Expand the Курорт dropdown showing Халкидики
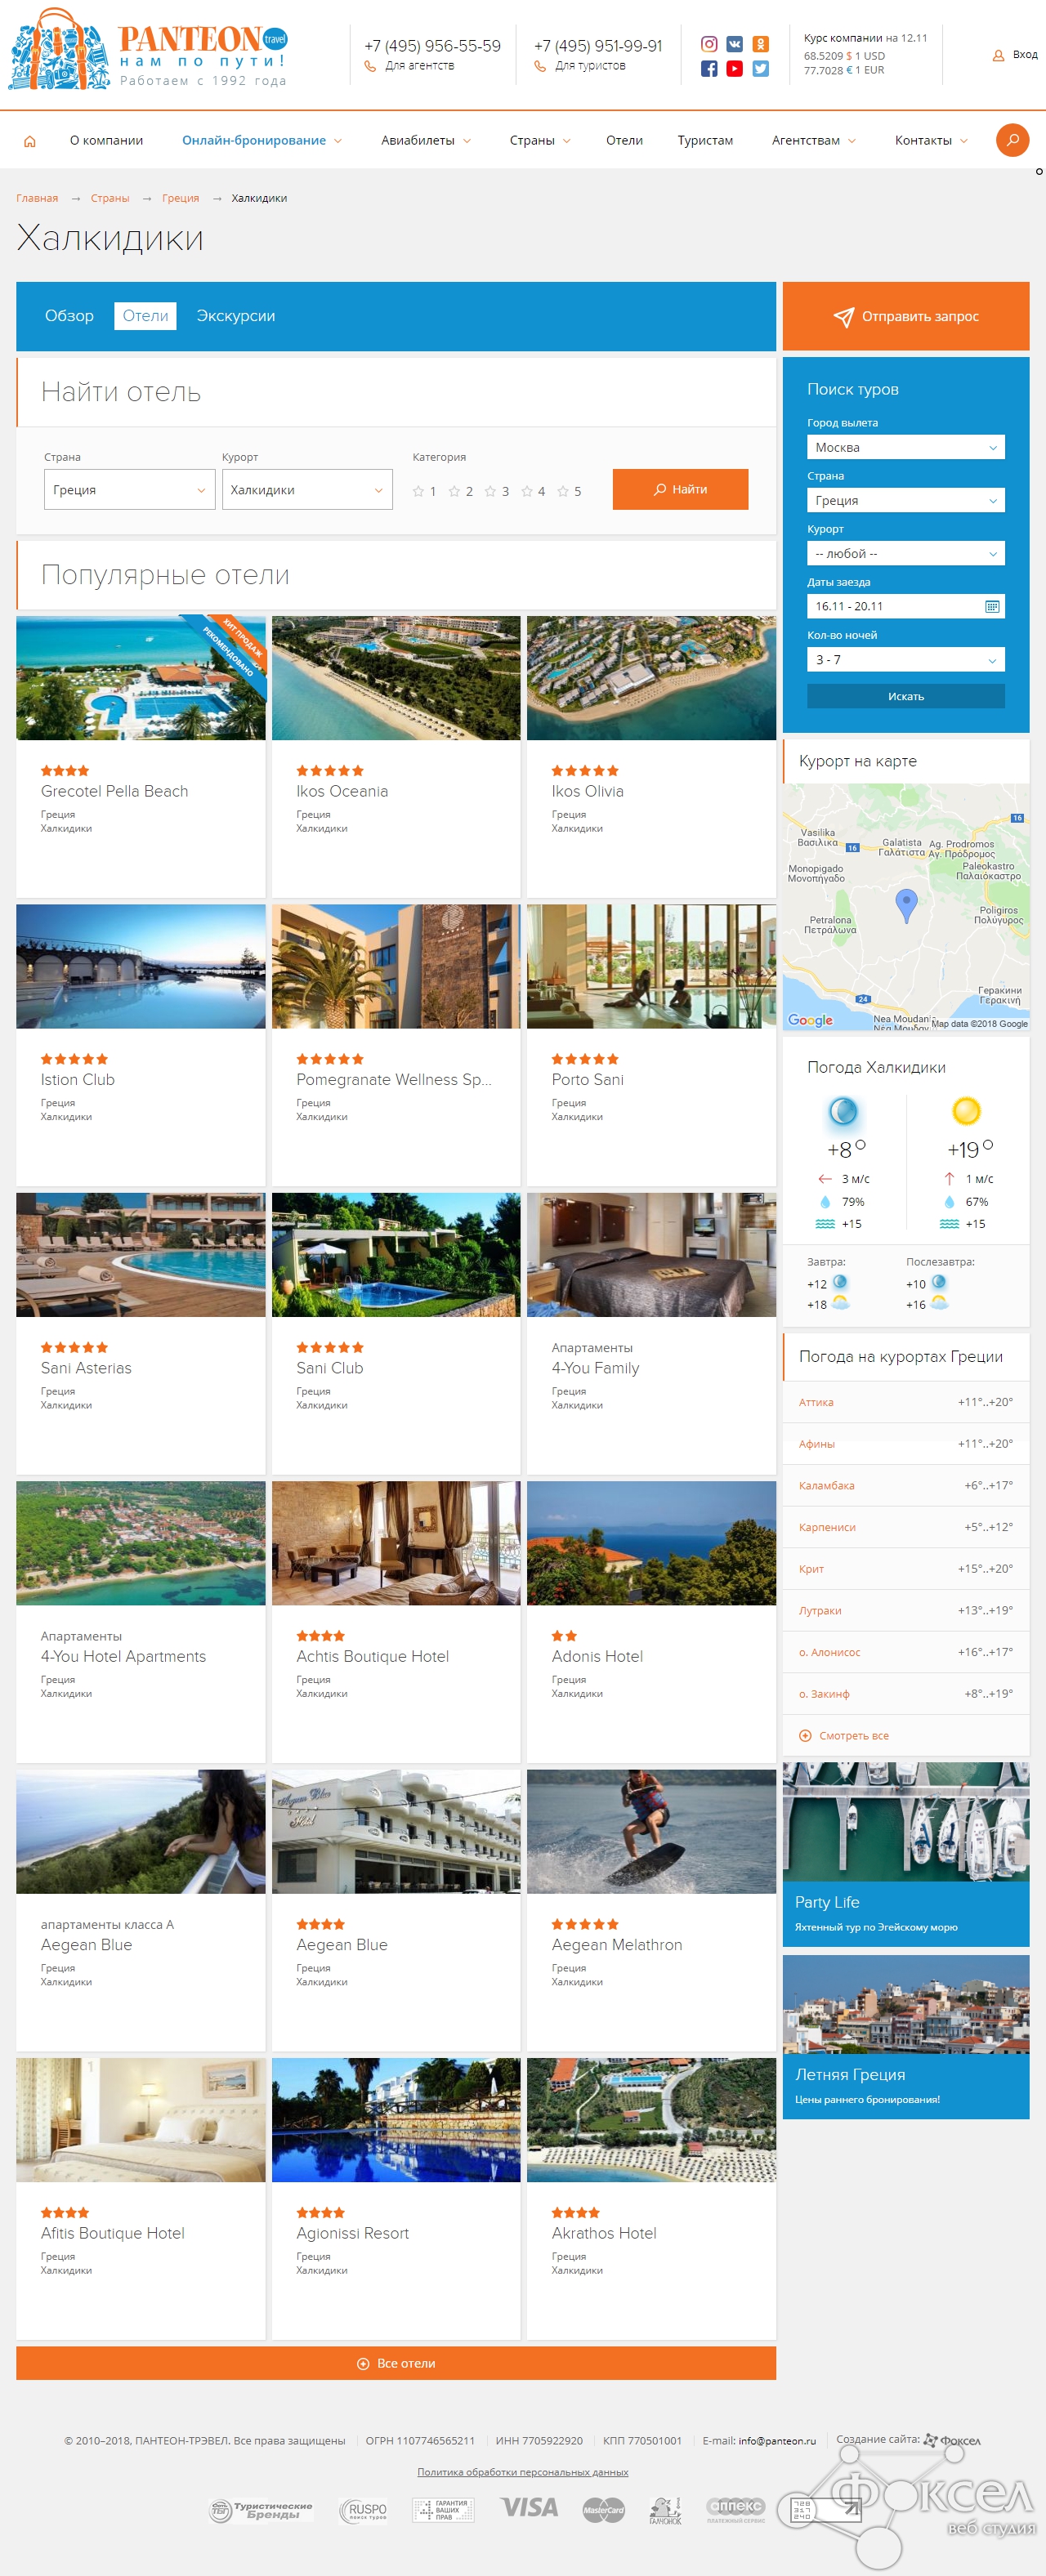Screen dimensions: 1046x2576 click(307, 490)
